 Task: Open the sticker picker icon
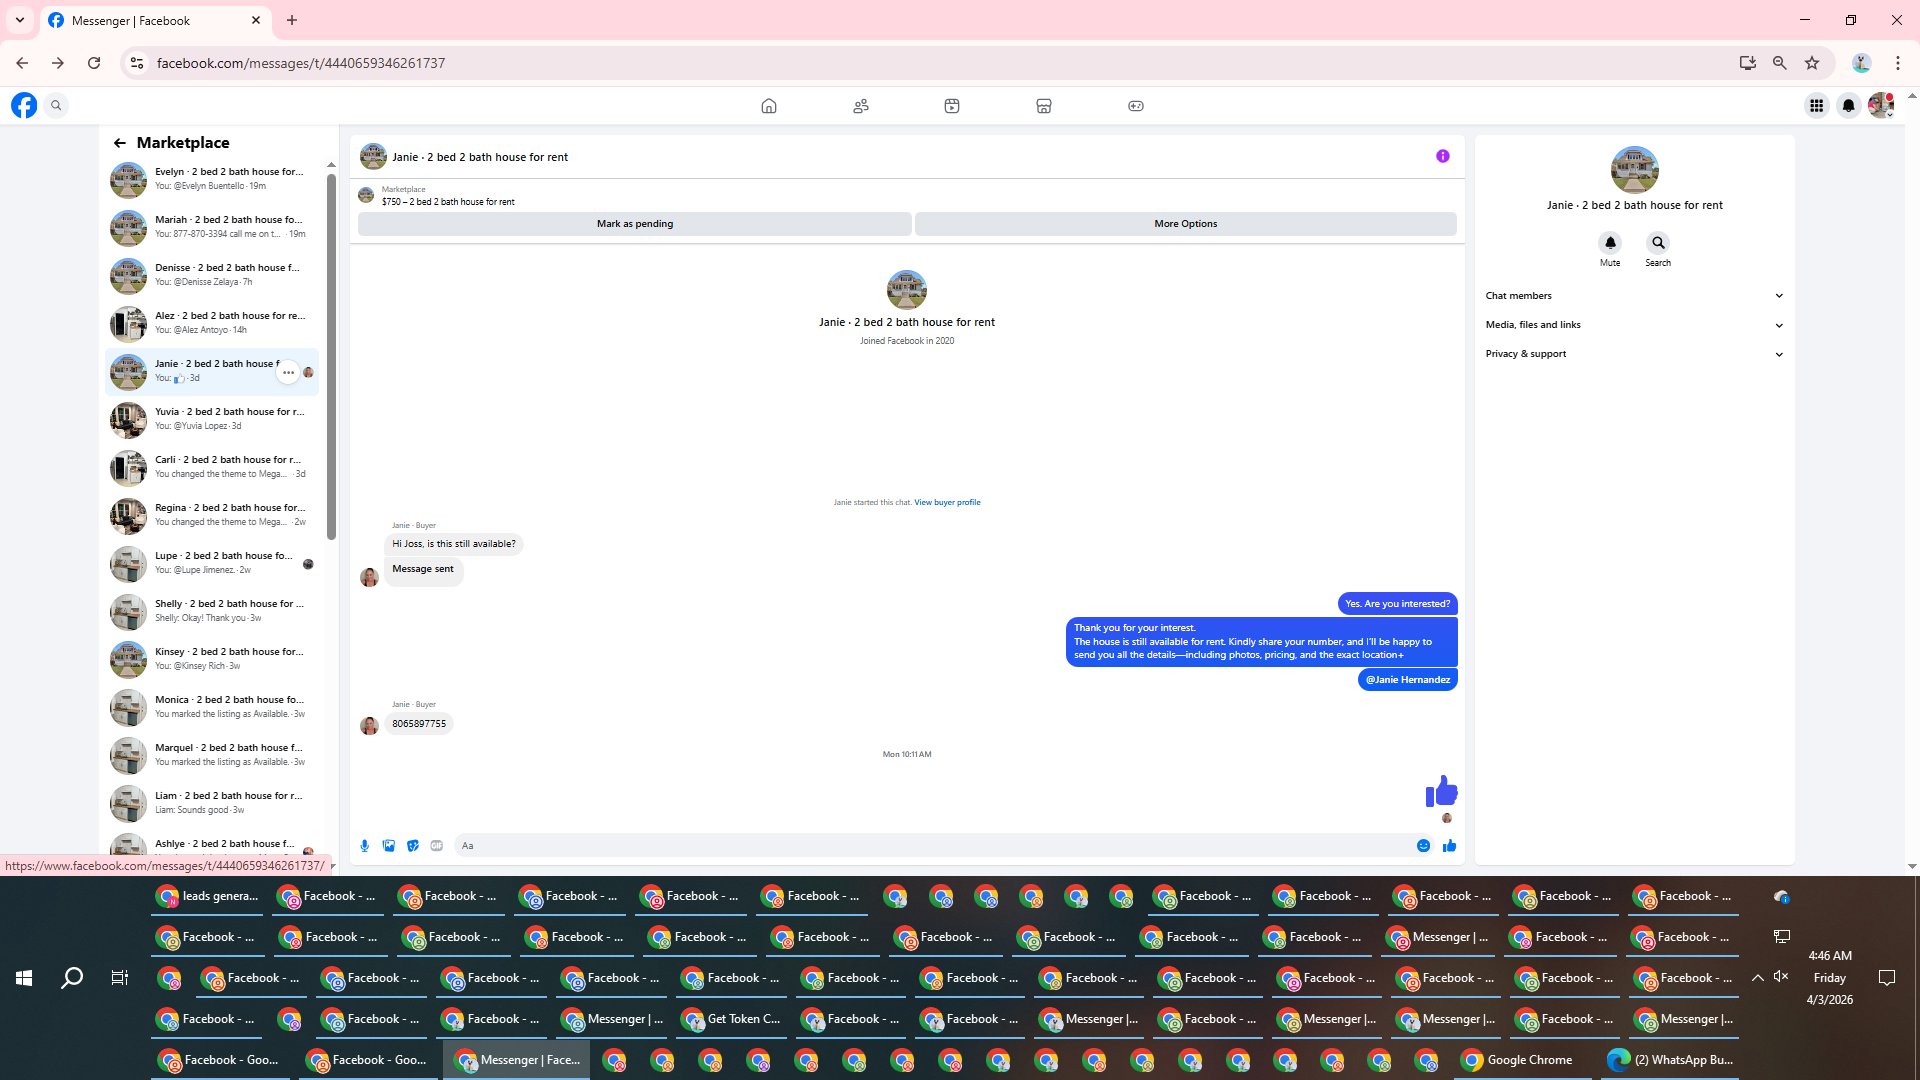pyautogui.click(x=413, y=846)
